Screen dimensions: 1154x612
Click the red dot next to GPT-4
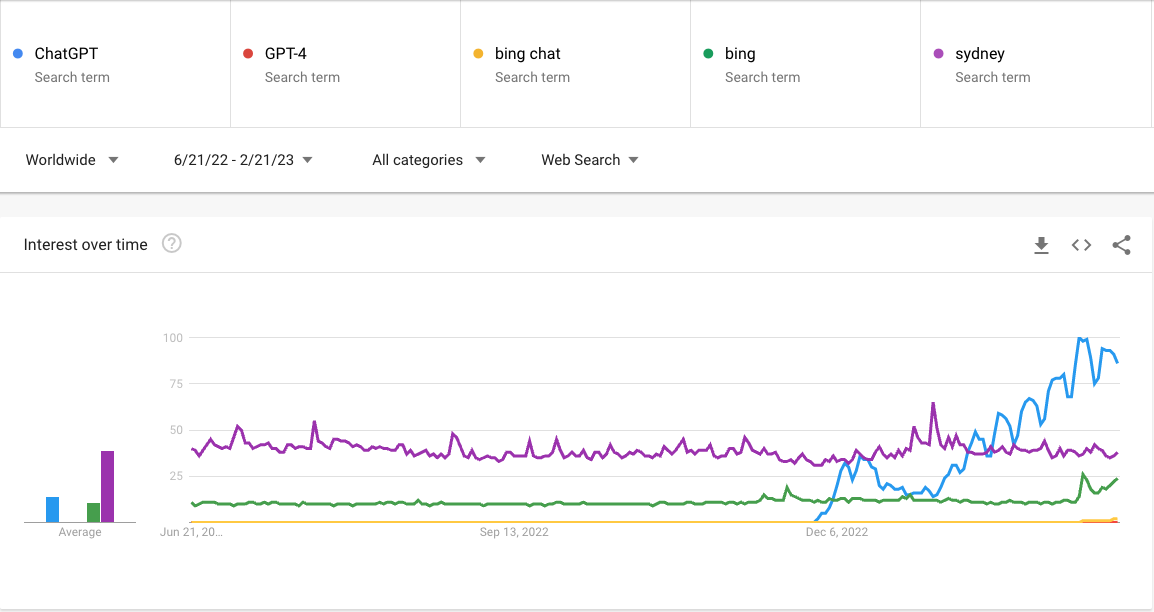(248, 54)
